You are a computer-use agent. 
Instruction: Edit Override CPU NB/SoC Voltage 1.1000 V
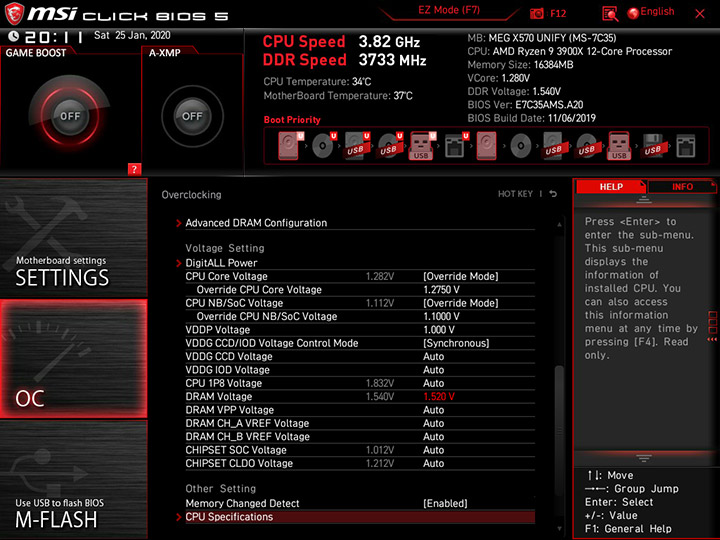(441, 316)
